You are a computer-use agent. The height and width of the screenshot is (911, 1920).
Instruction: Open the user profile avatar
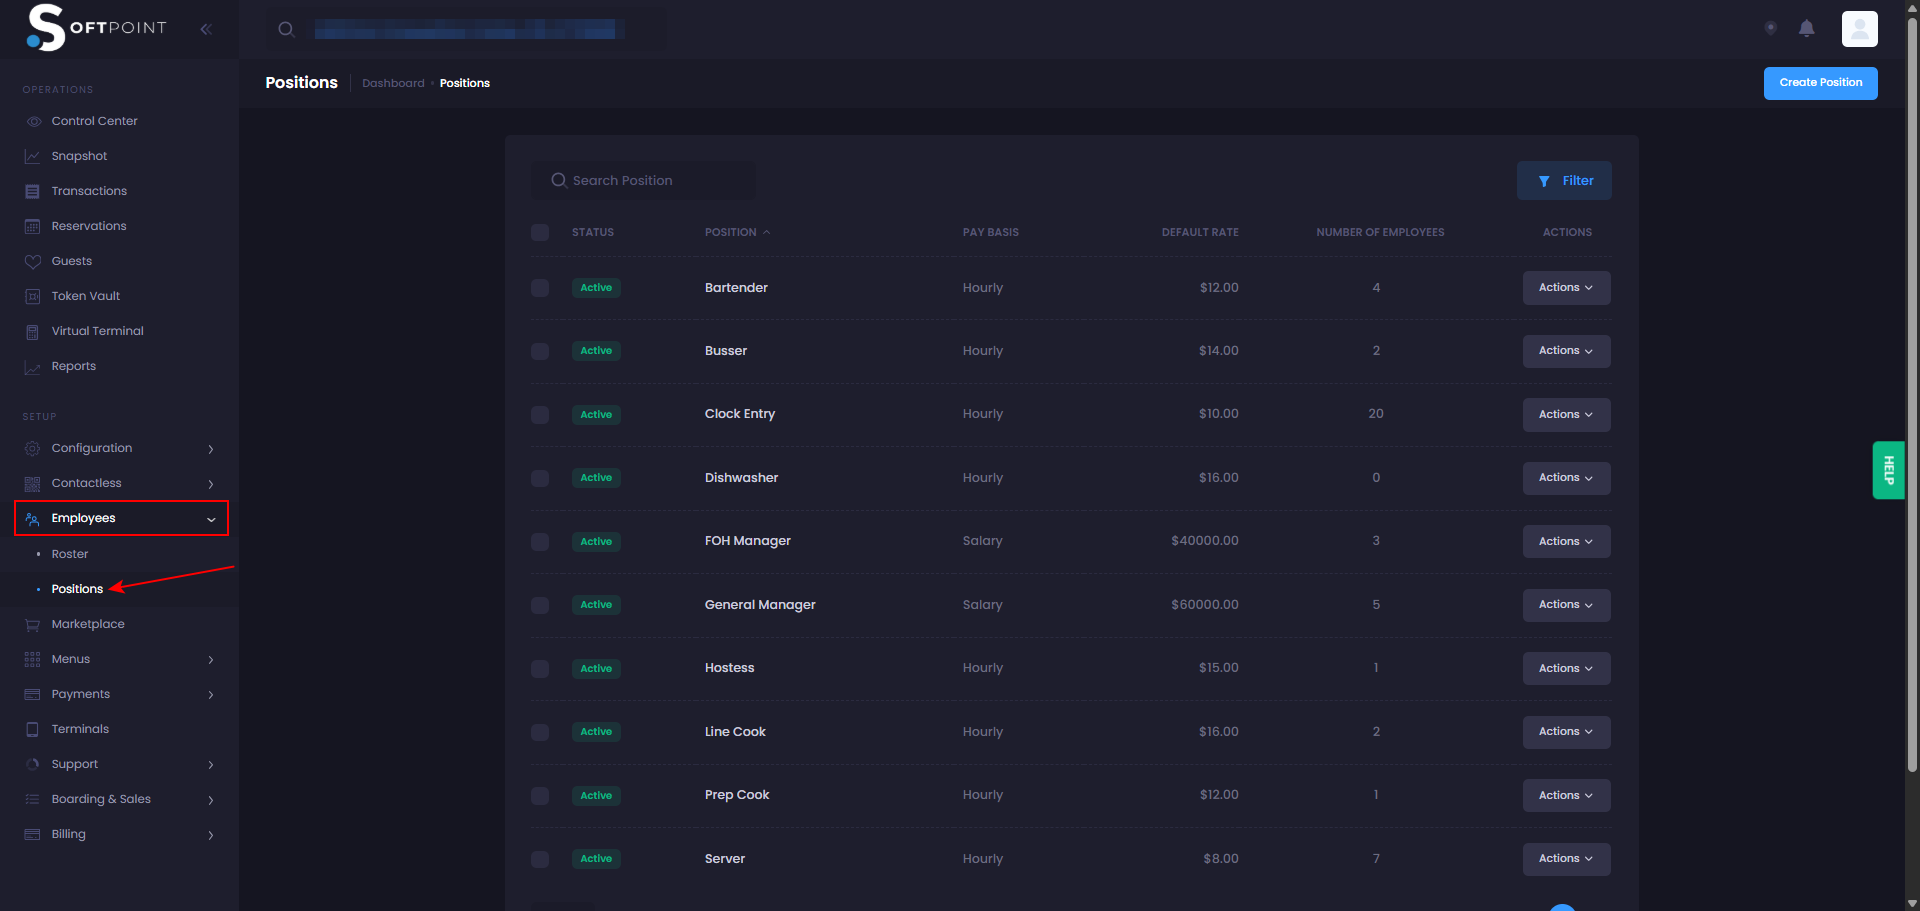point(1859,29)
